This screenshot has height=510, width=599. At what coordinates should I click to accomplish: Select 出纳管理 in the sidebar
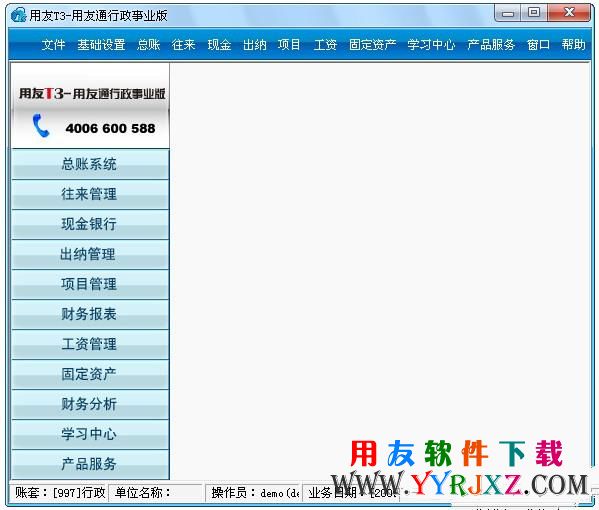[90, 254]
